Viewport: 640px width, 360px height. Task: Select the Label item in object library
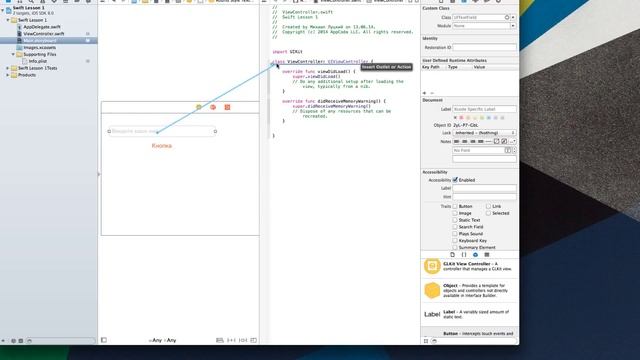(x=469, y=314)
